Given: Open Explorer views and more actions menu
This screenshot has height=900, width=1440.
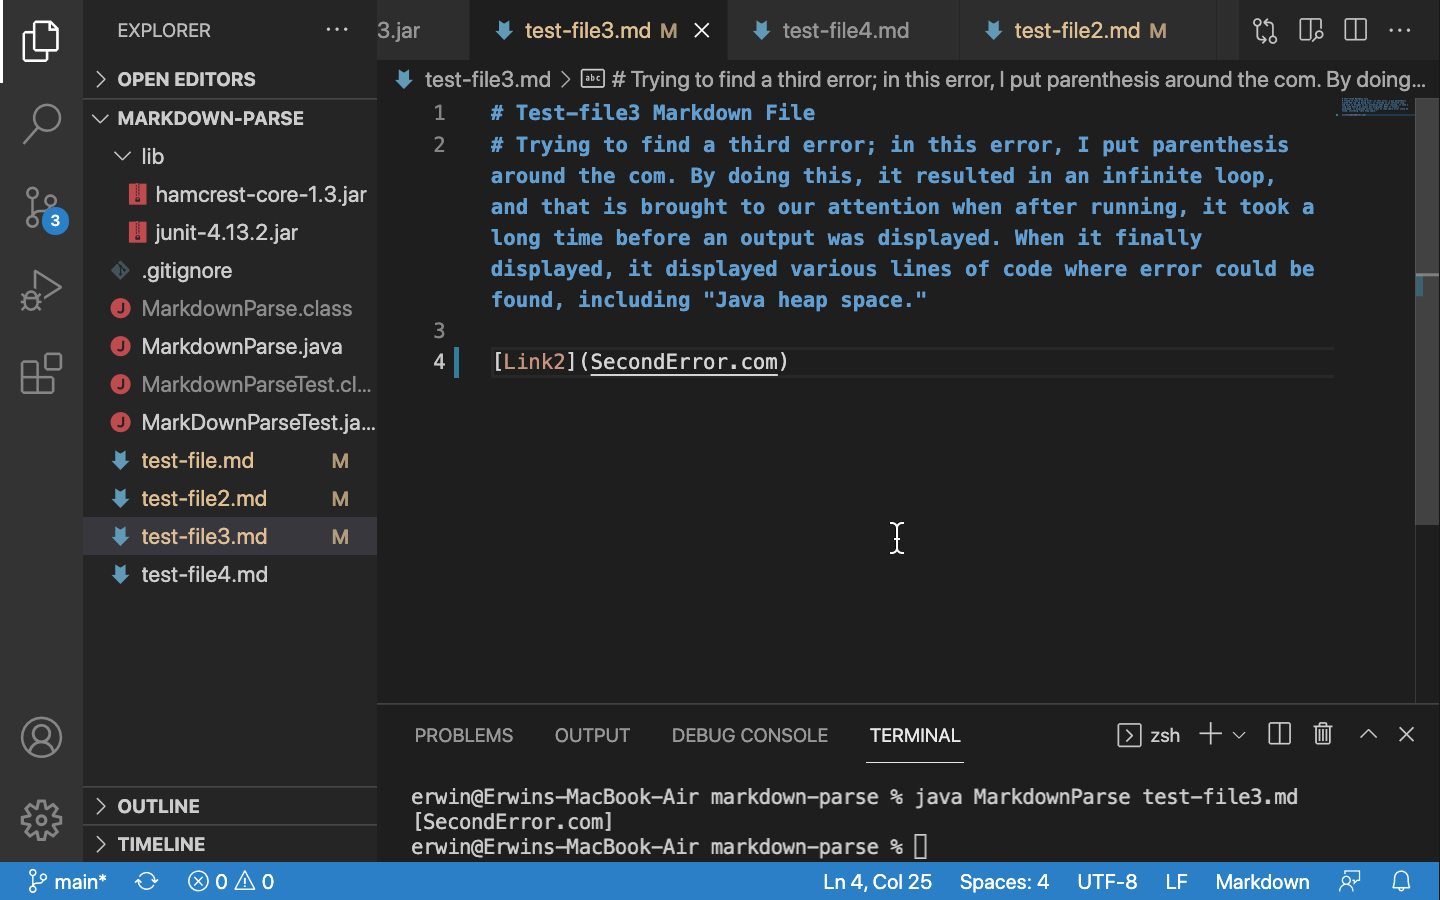Looking at the screenshot, I should point(337,30).
